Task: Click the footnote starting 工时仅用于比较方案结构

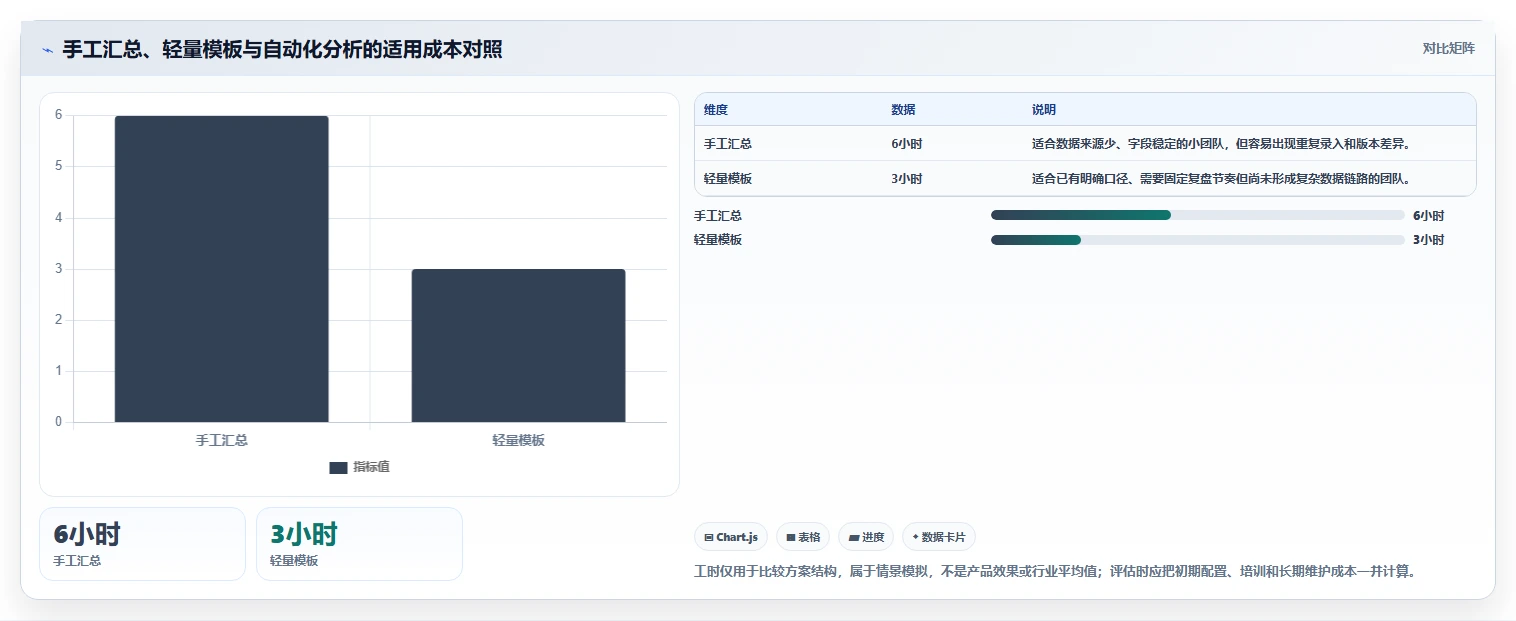Action: click(x=1055, y=572)
